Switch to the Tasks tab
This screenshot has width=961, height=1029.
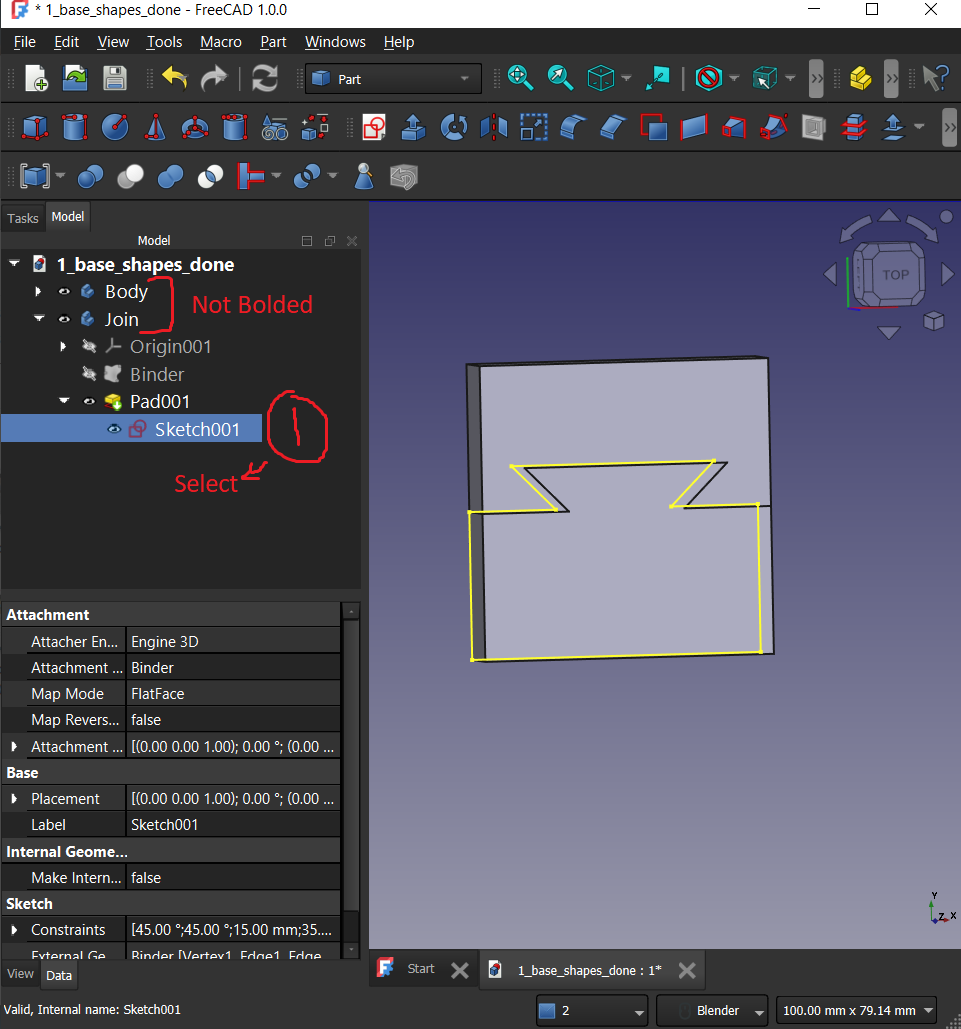[x=23, y=218]
